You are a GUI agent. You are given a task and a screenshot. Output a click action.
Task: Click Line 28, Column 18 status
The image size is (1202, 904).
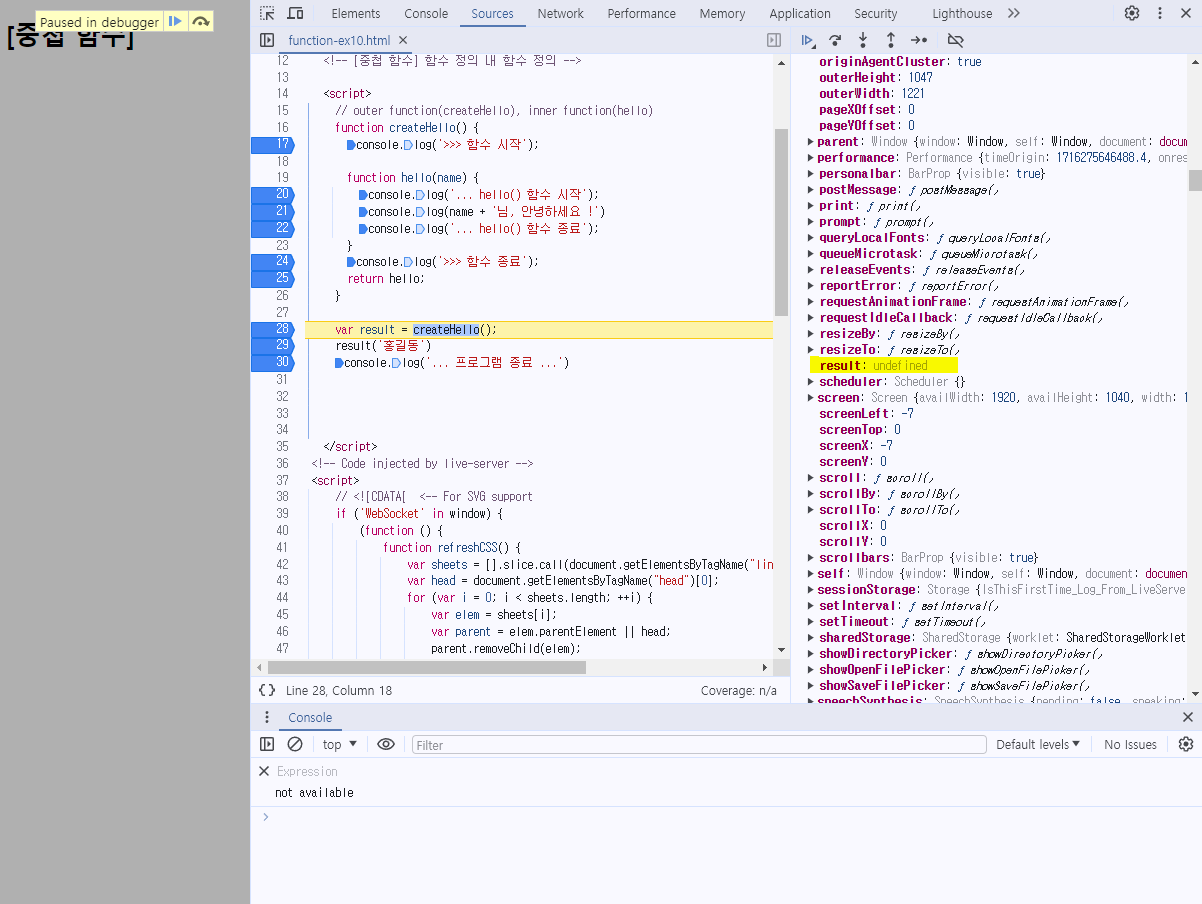(339, 691)
